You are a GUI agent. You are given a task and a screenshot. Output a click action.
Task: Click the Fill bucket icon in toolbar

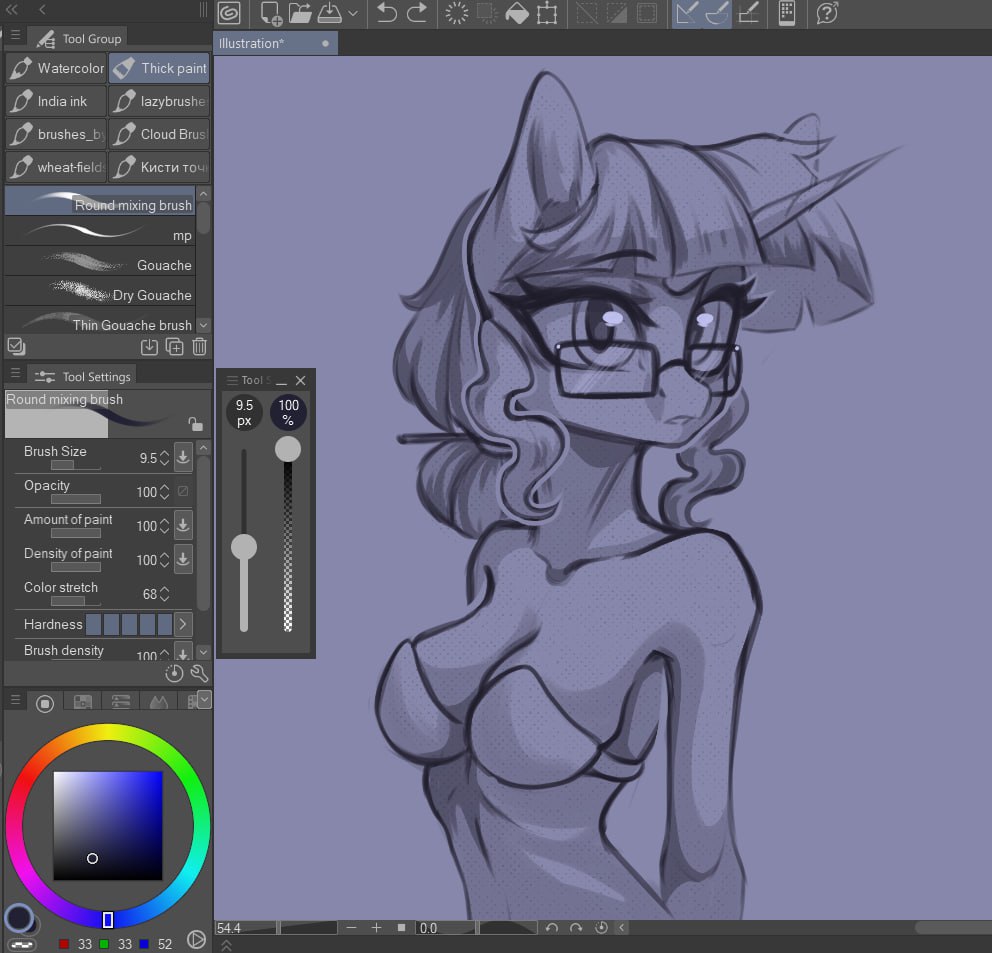[517, 13]
